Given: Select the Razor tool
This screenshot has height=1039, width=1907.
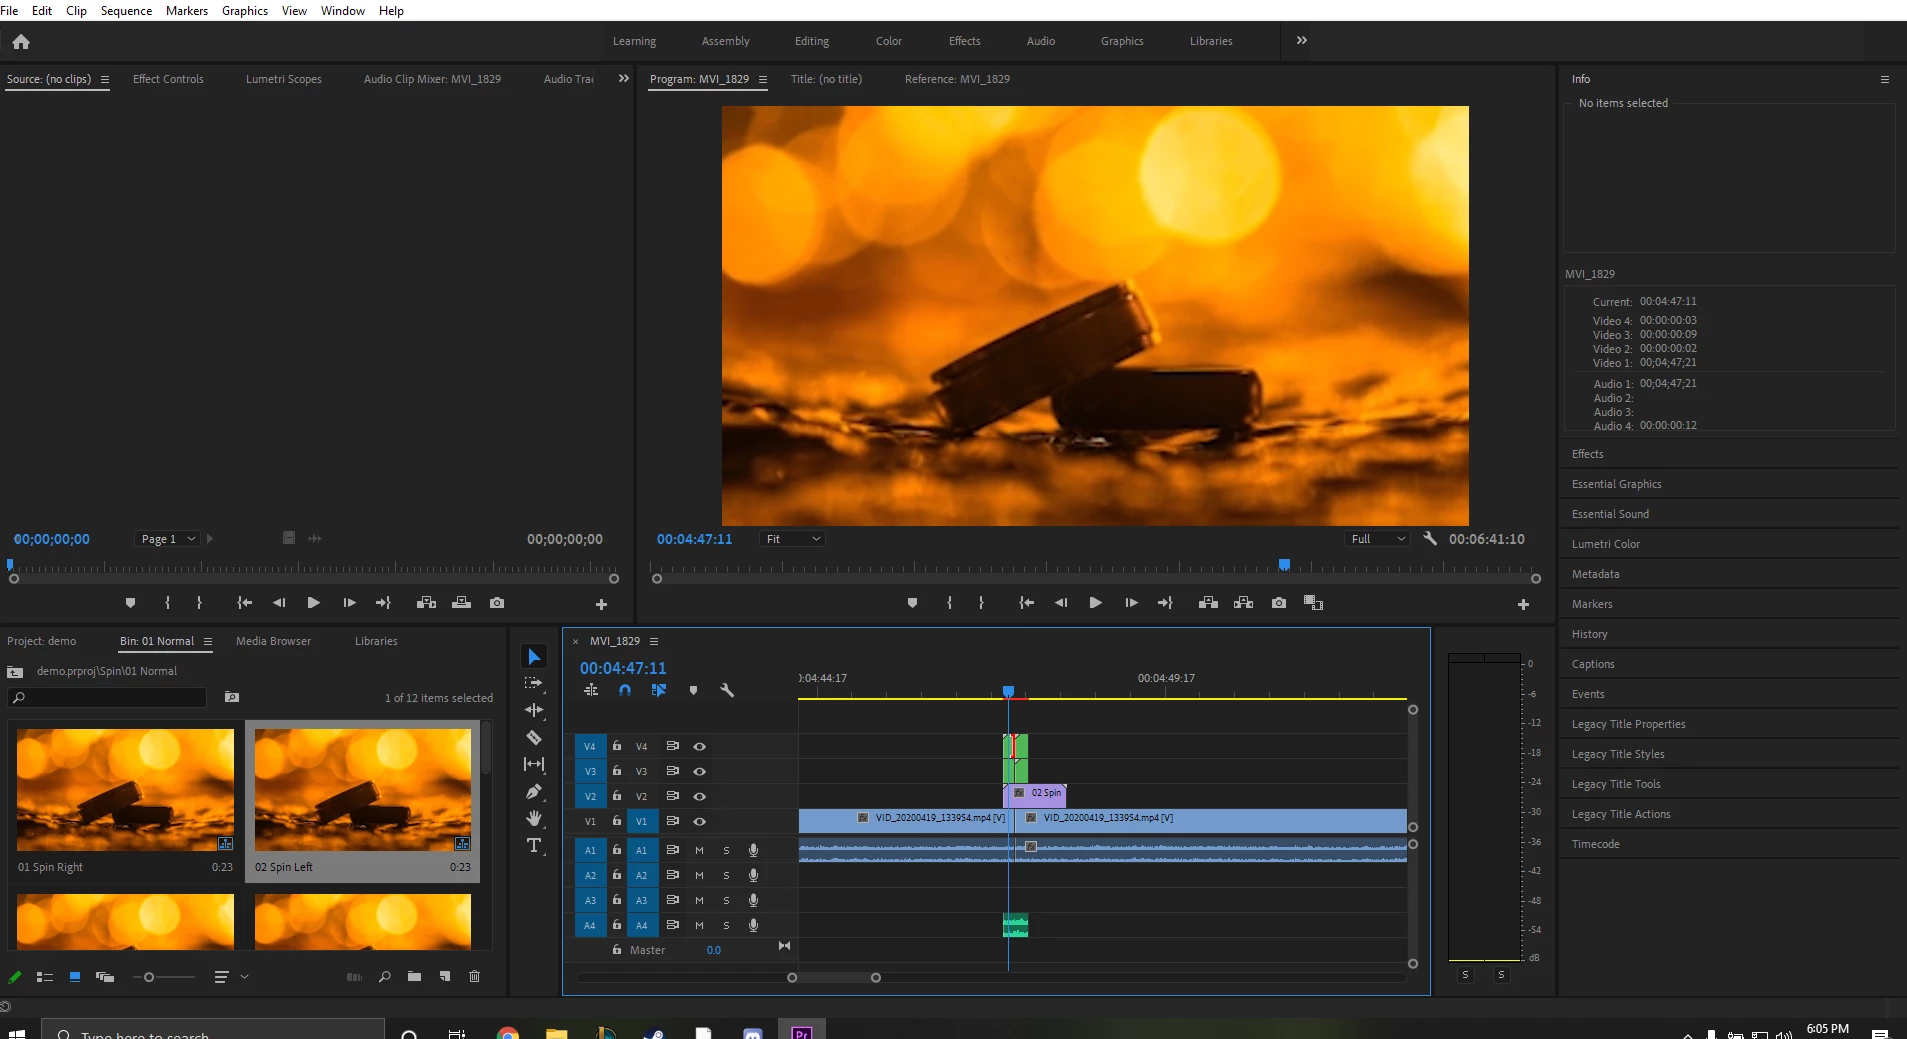Looking at the screenshot, I should click(534, 738).
